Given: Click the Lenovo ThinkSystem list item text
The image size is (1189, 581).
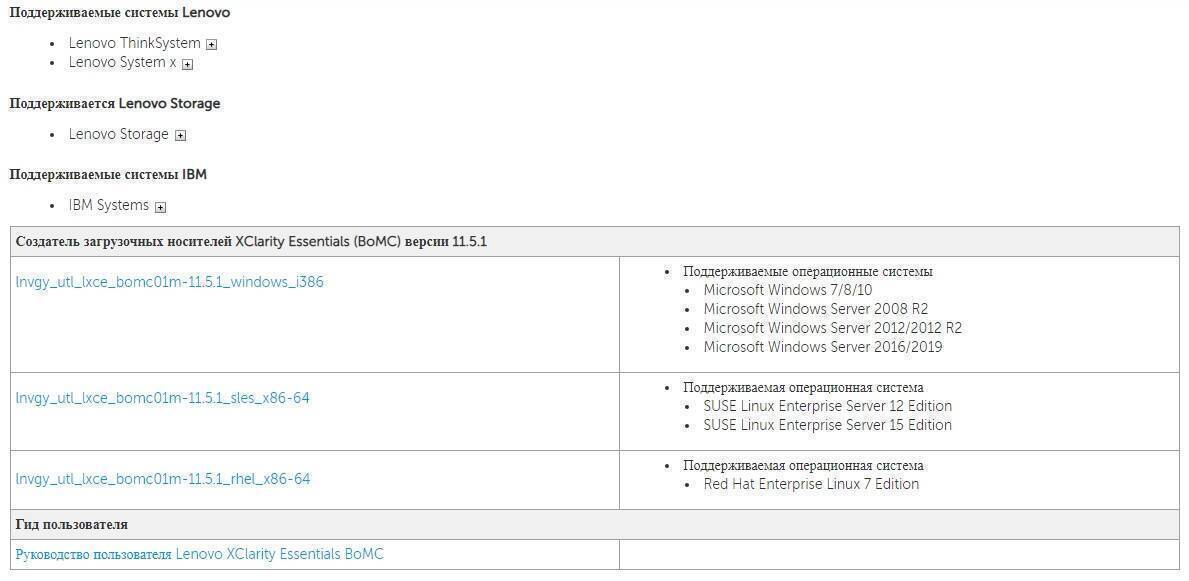Looking at the screenshot, I should (x=134, y=43).
